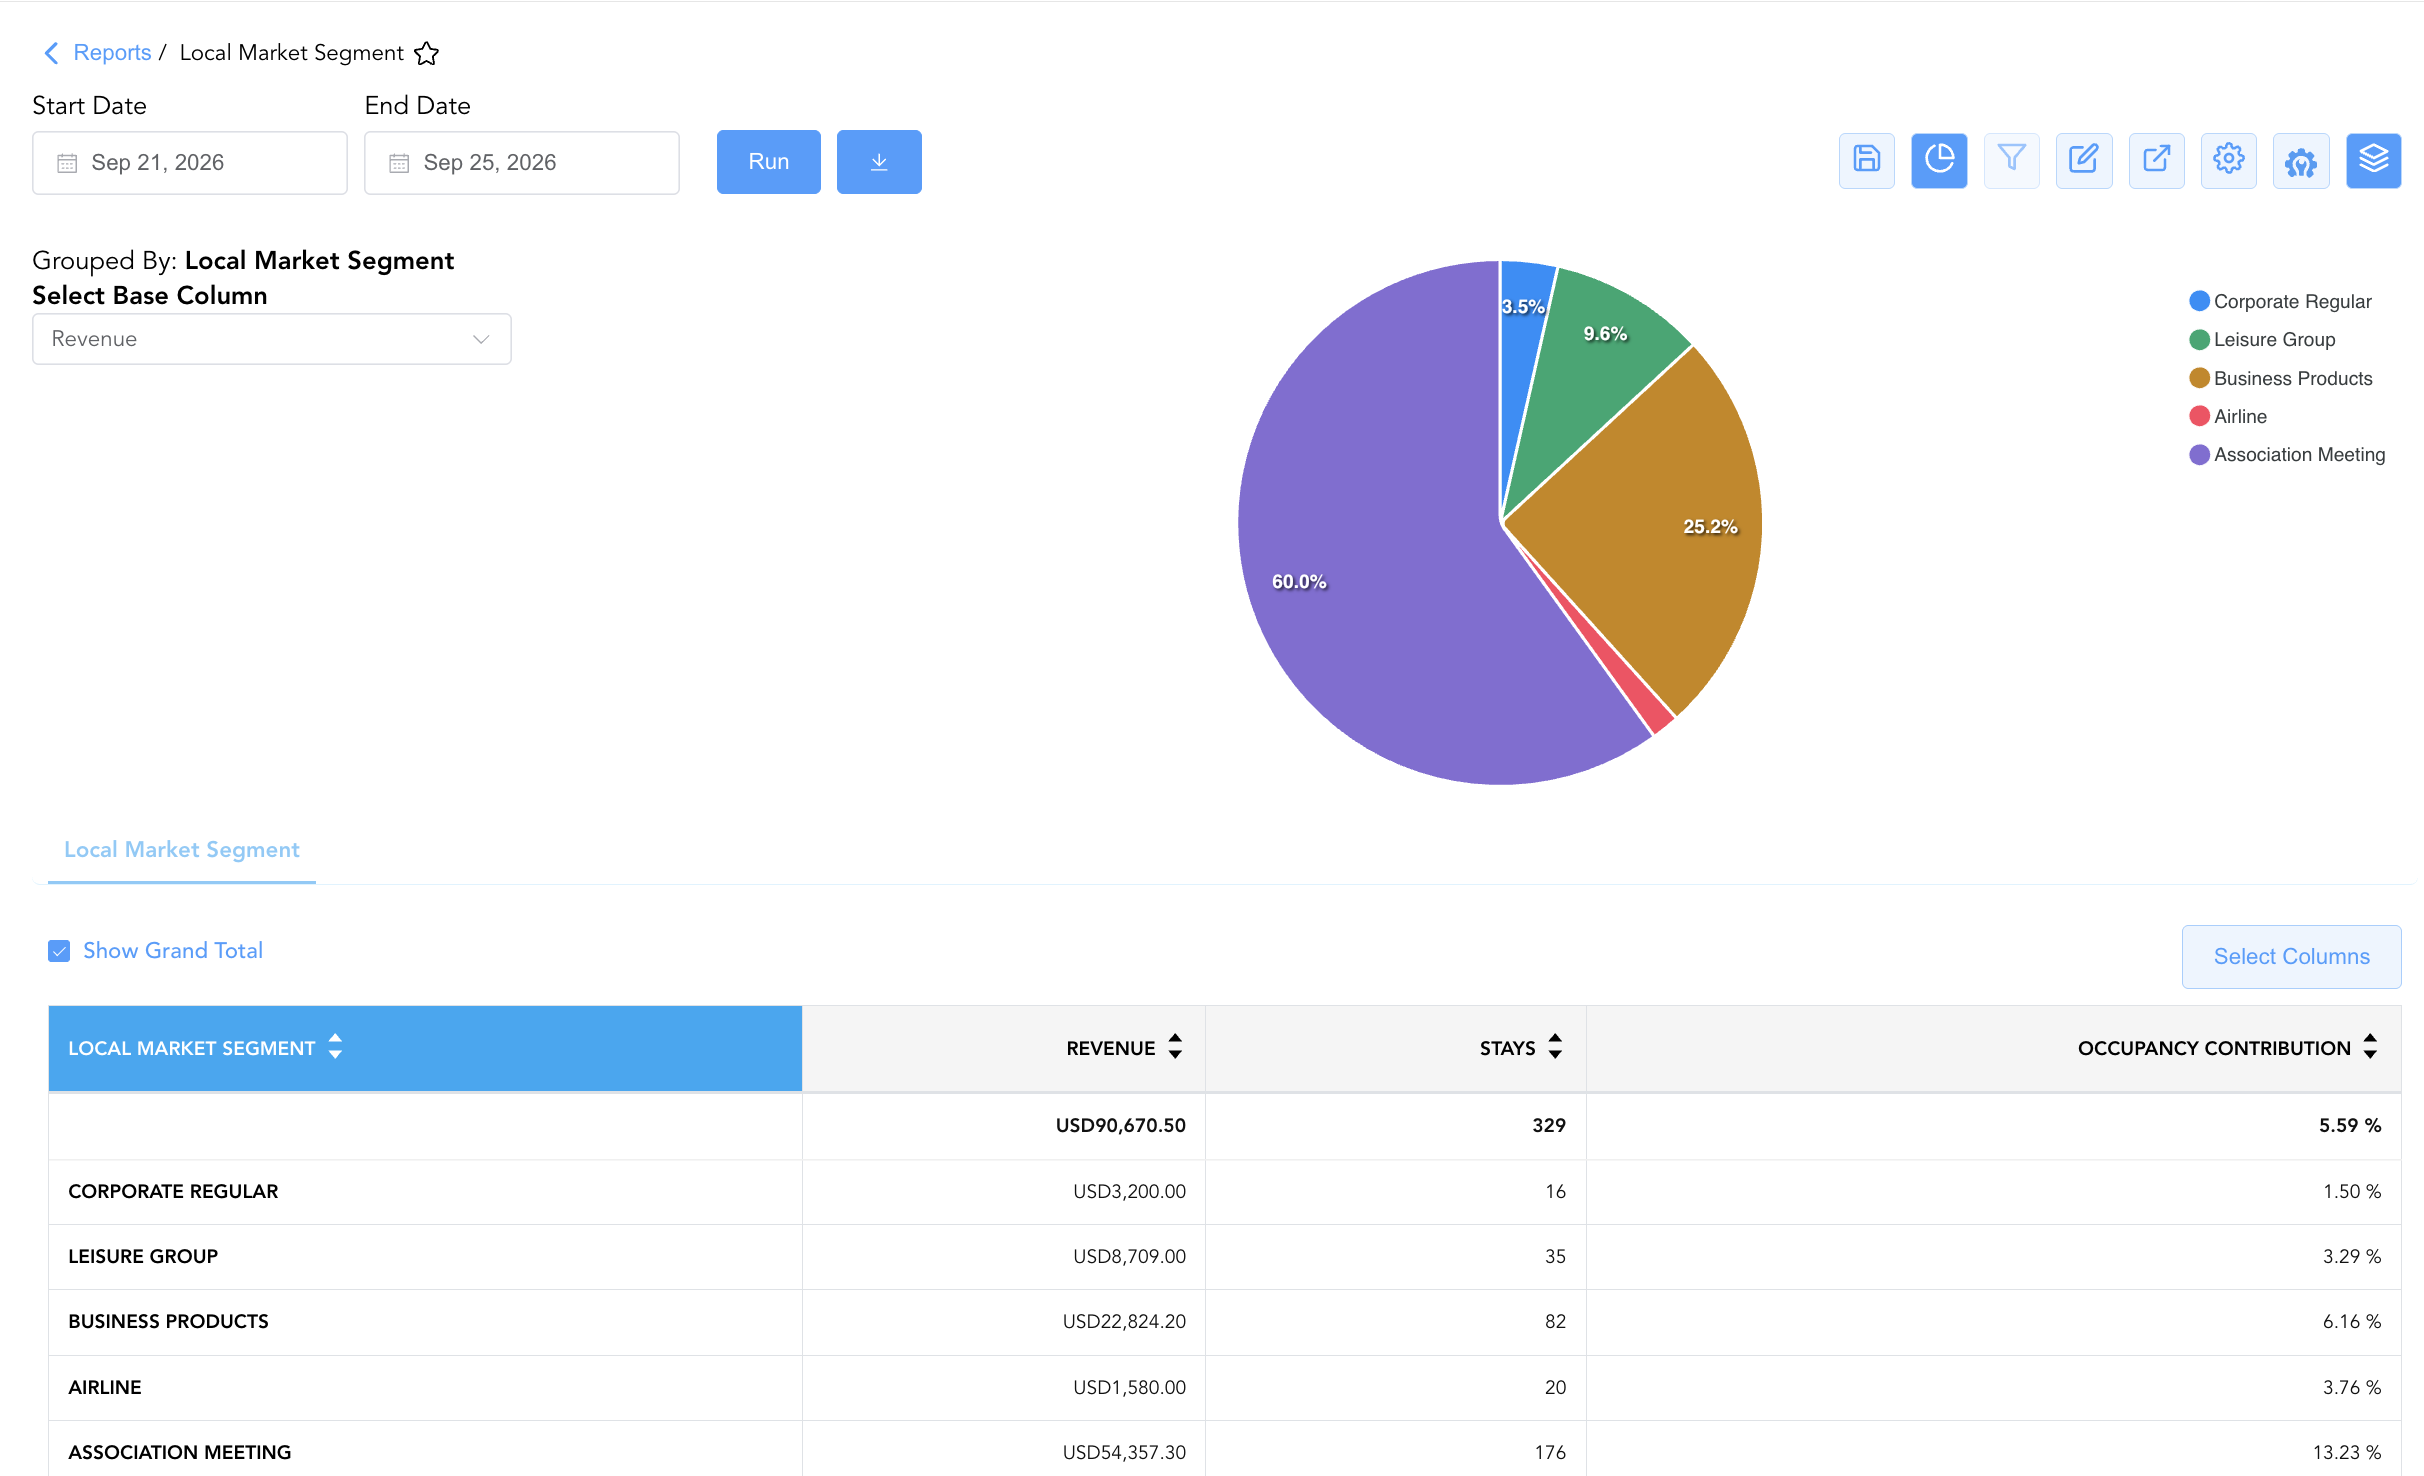This screenshot has height=1476, width=2424.
Task: Click the USD90,670.50 grand total cell
Action: [x=1004, y=1126]
